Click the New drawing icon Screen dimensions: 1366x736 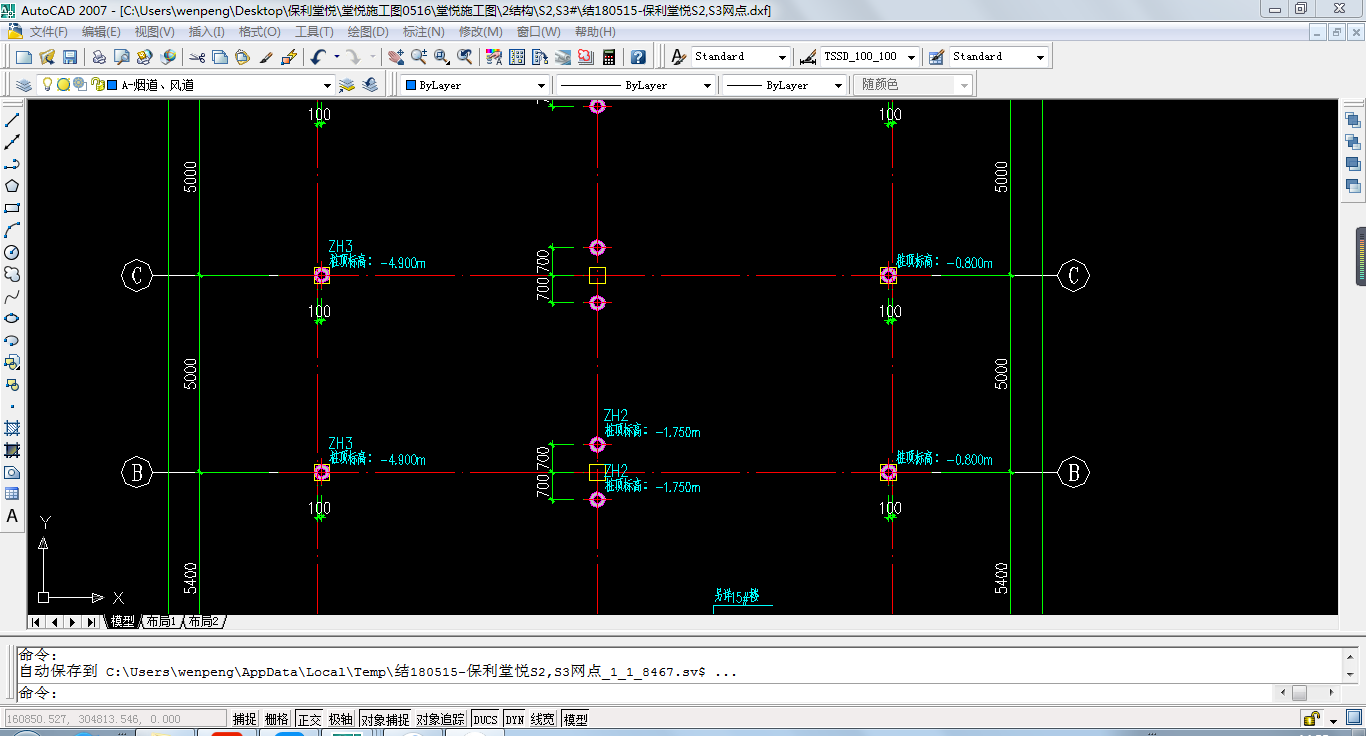click(24, 57)
